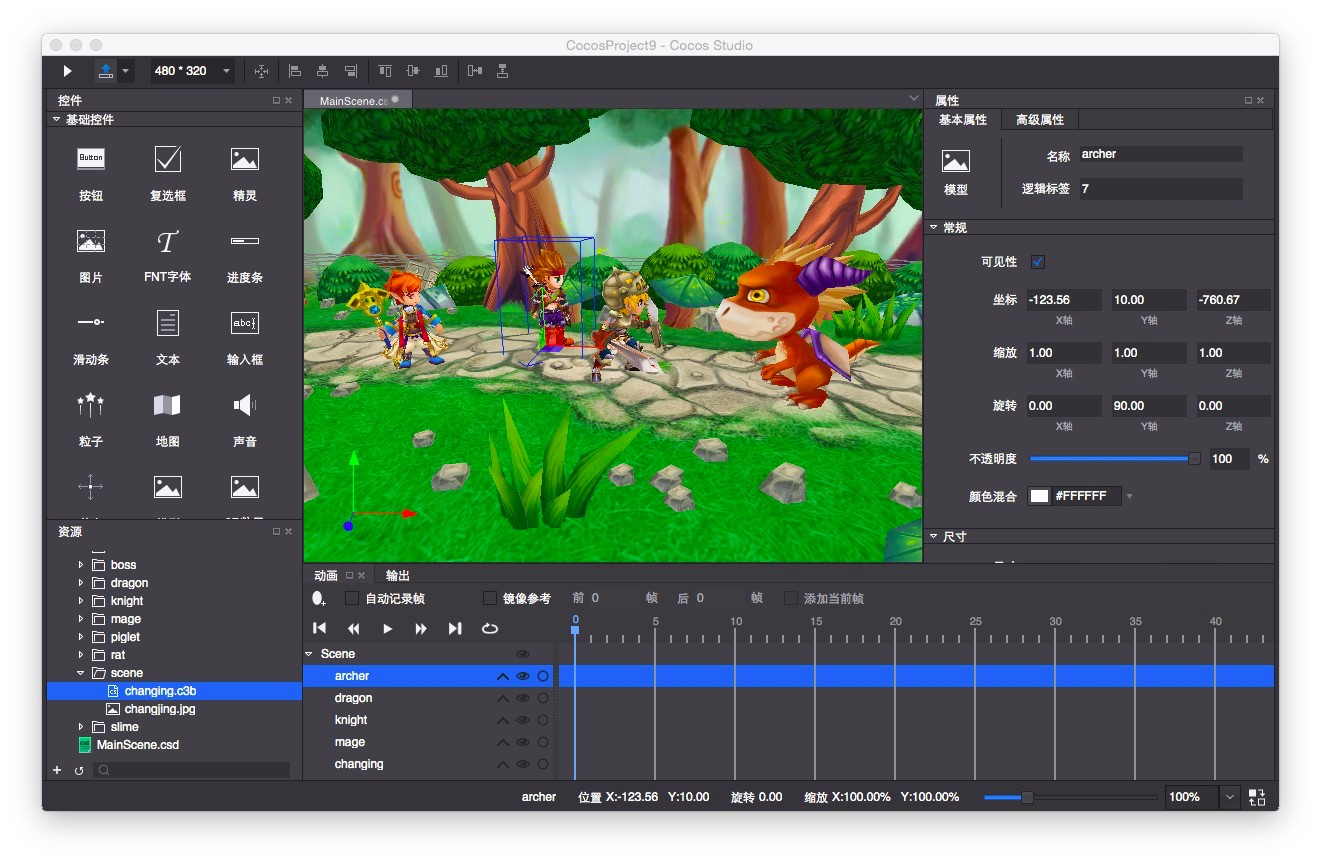
Task: Click the align vertical center icon
Action: click(413, 71)
